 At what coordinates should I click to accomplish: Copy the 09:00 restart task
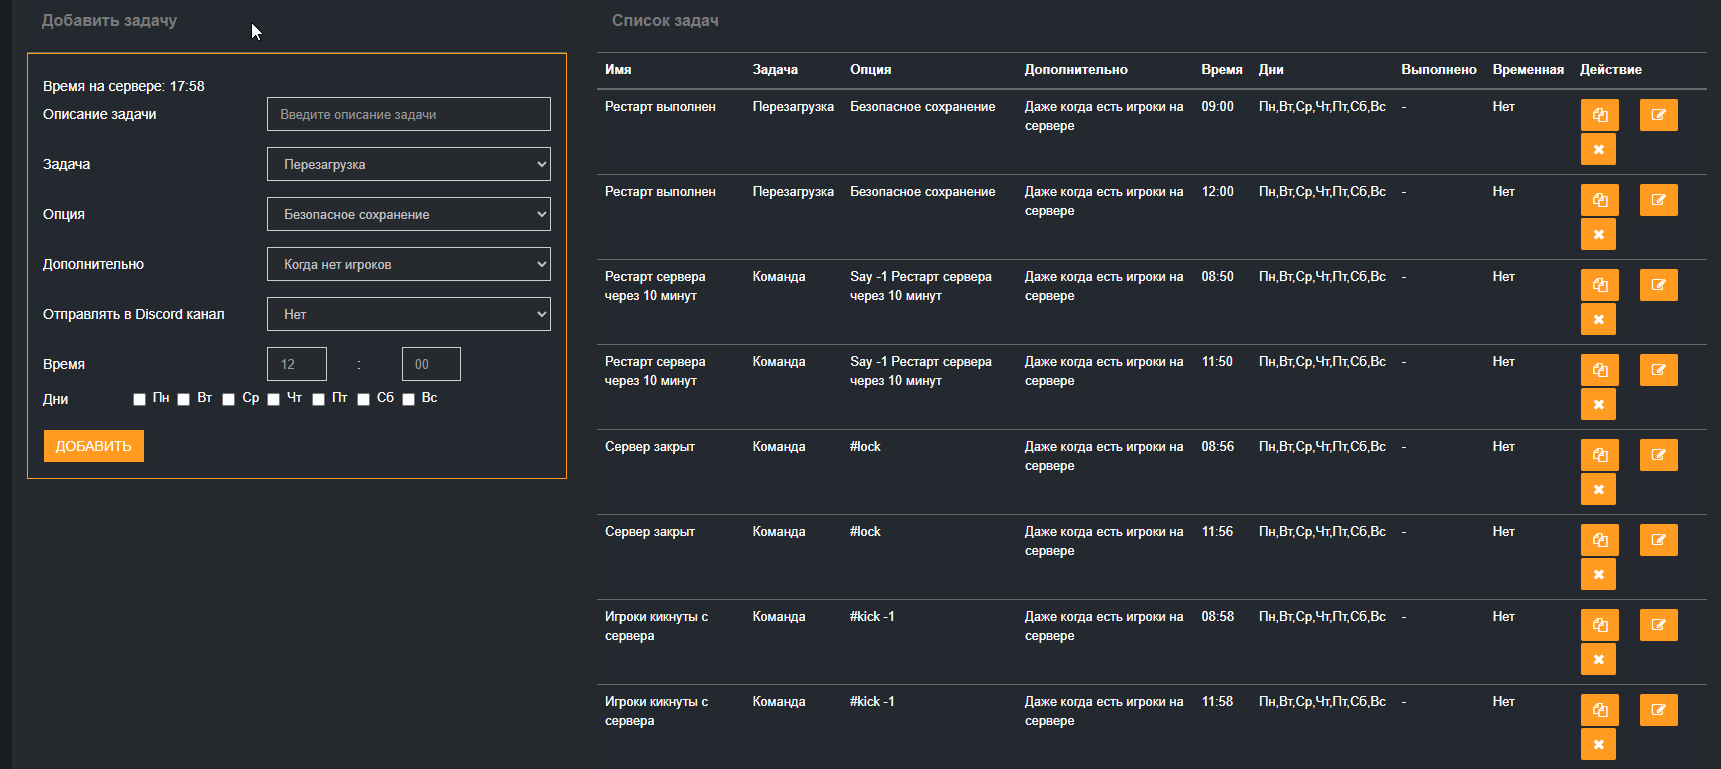click(x=1599, y=115)
